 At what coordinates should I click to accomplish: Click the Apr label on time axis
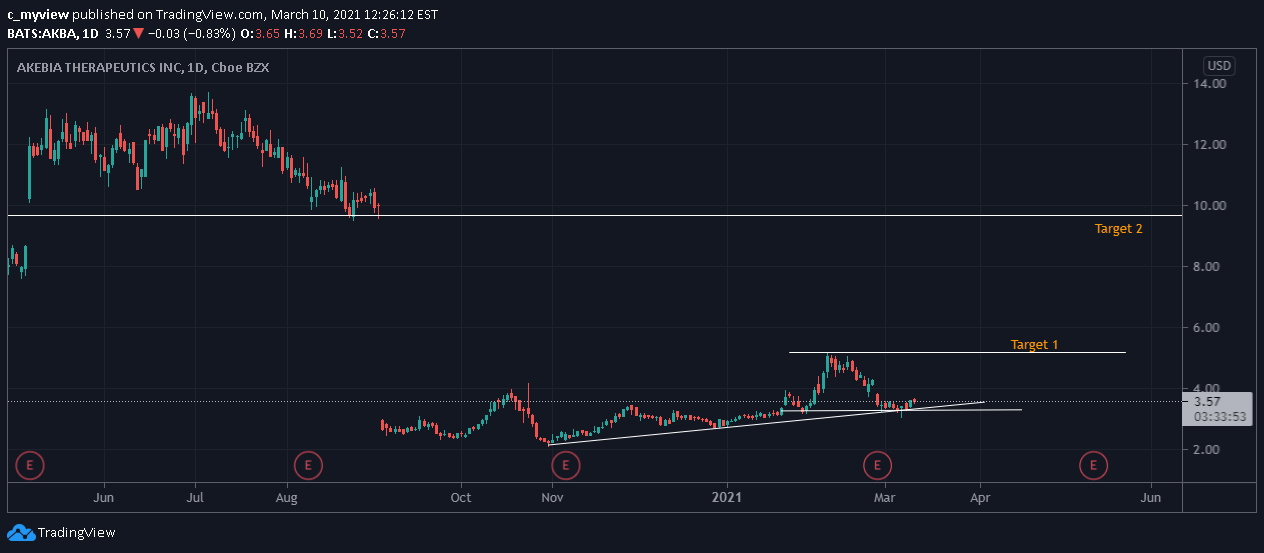click(x=980, y=496)
